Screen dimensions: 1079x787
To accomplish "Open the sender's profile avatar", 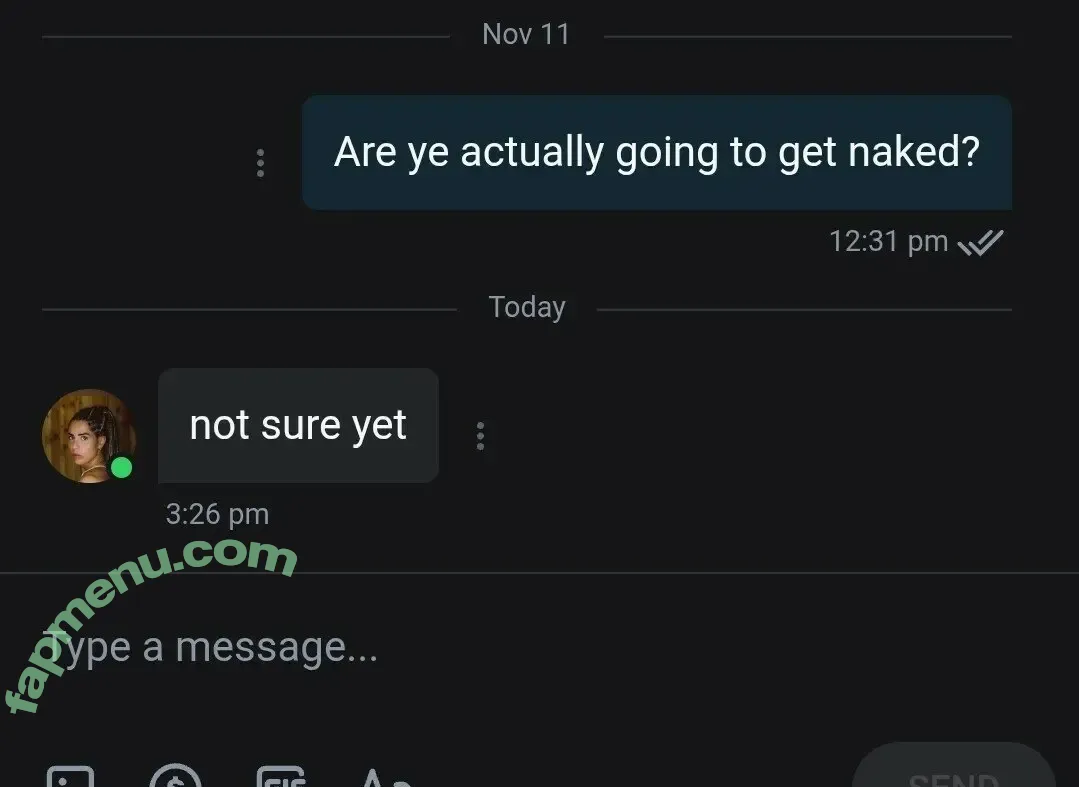I will click(x=89, y=436).
